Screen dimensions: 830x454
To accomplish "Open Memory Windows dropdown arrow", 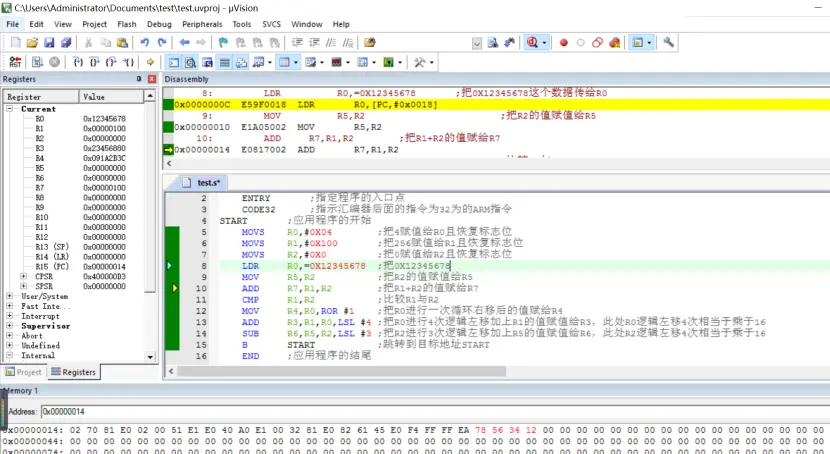I will (296, 62).
